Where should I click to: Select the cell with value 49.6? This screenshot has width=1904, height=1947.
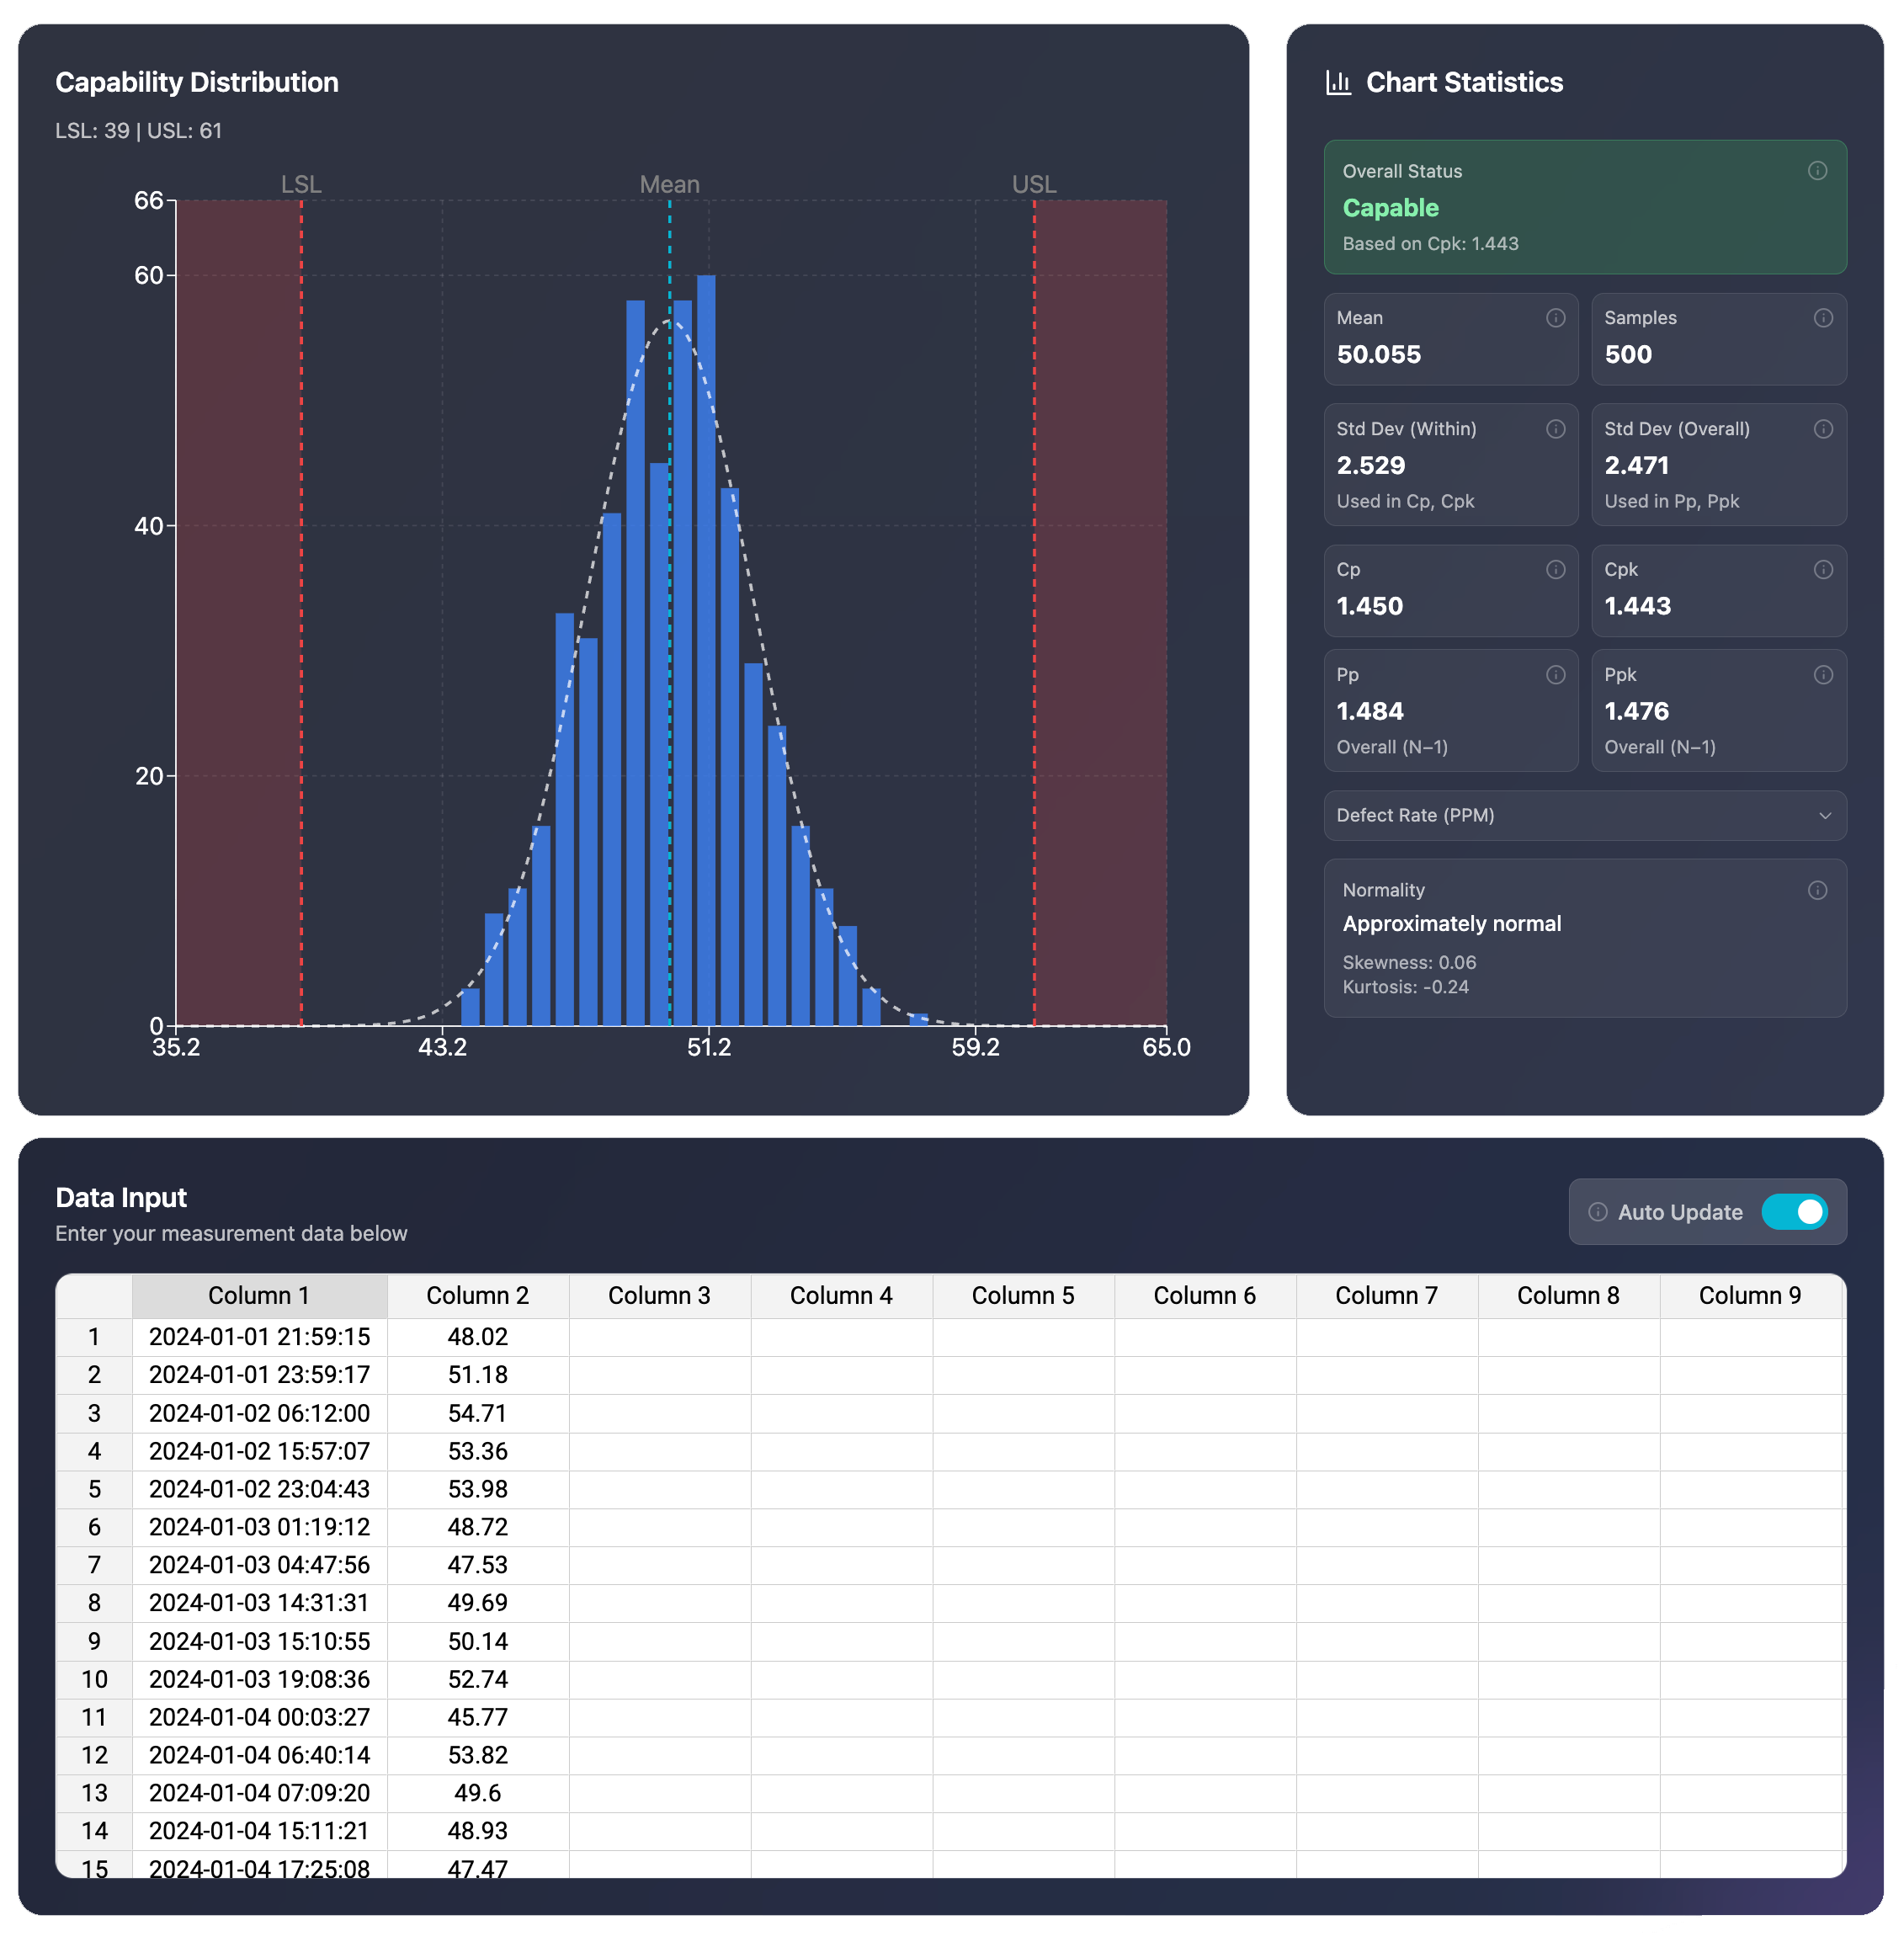(478, 1793)
